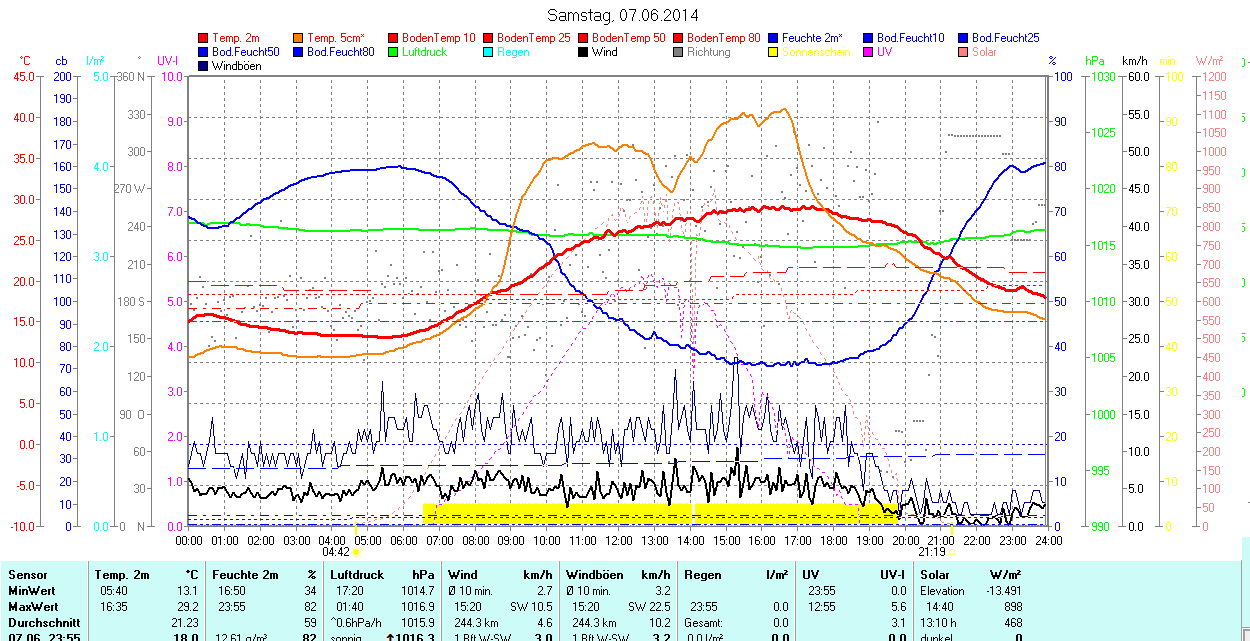Click the 12:00 time axis label

(618, 540)
